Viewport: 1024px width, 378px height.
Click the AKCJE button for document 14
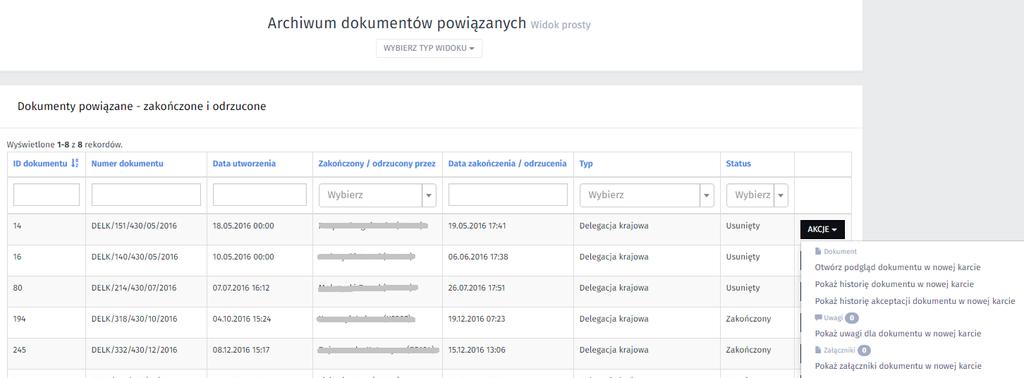(x=822, y=230)
